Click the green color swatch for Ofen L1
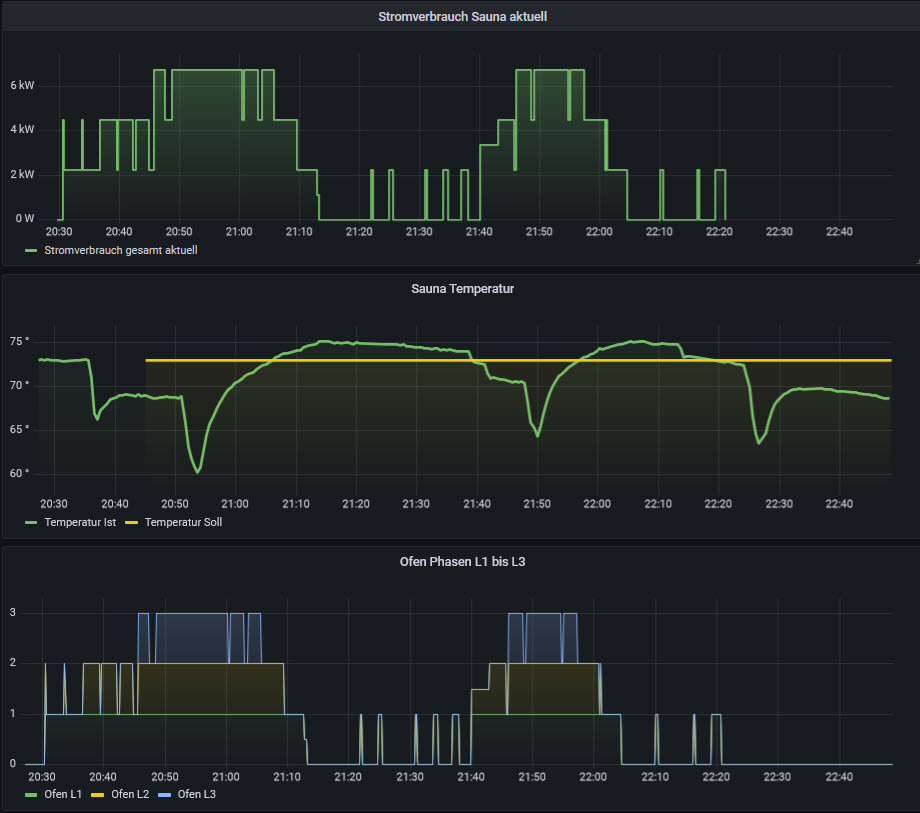Image resolution: width=920 pixels, height=813 pixels. pos(31,794)
